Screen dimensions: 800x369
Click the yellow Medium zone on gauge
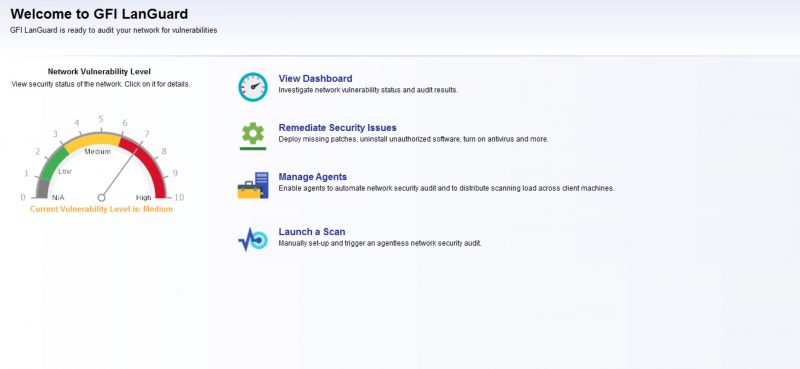click(93, 141)
